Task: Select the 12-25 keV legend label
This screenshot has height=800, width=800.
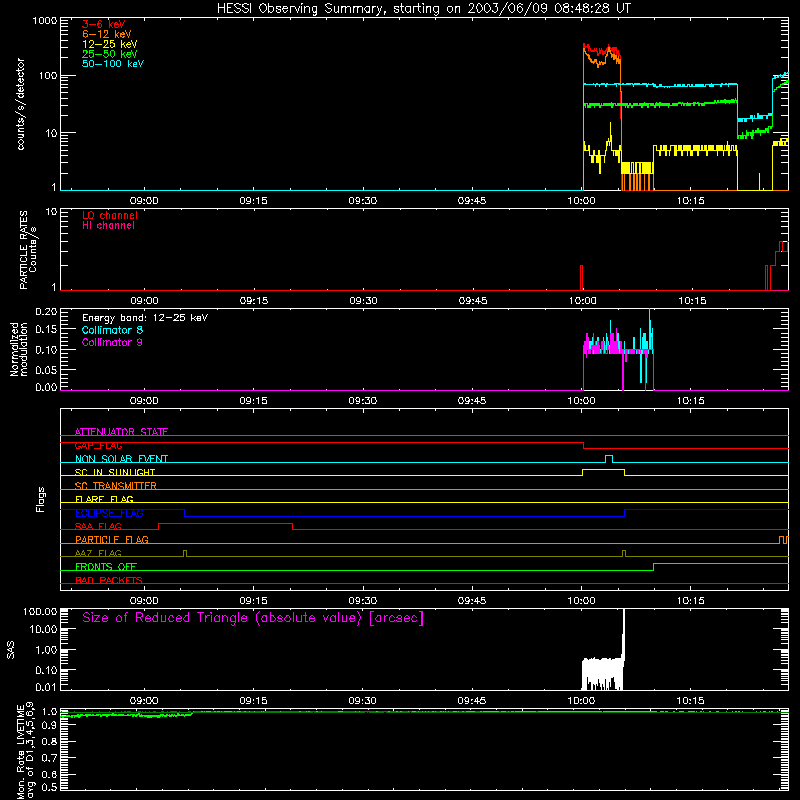Action: pos(110,44)
